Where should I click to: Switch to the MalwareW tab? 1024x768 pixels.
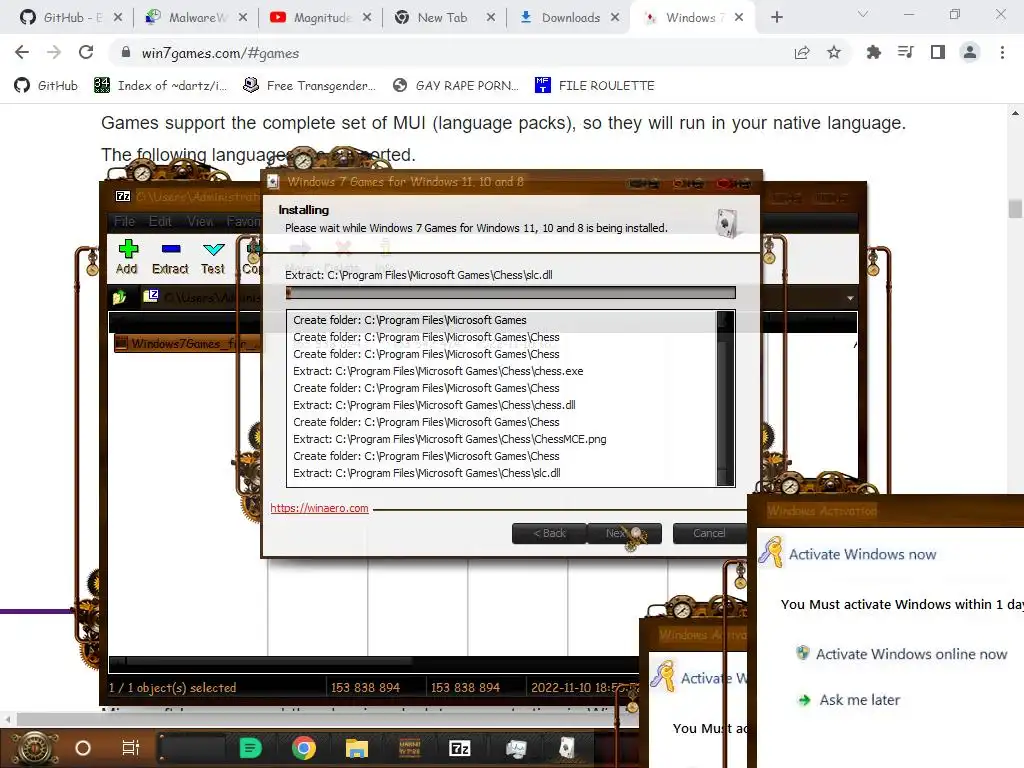coord(195,18)
